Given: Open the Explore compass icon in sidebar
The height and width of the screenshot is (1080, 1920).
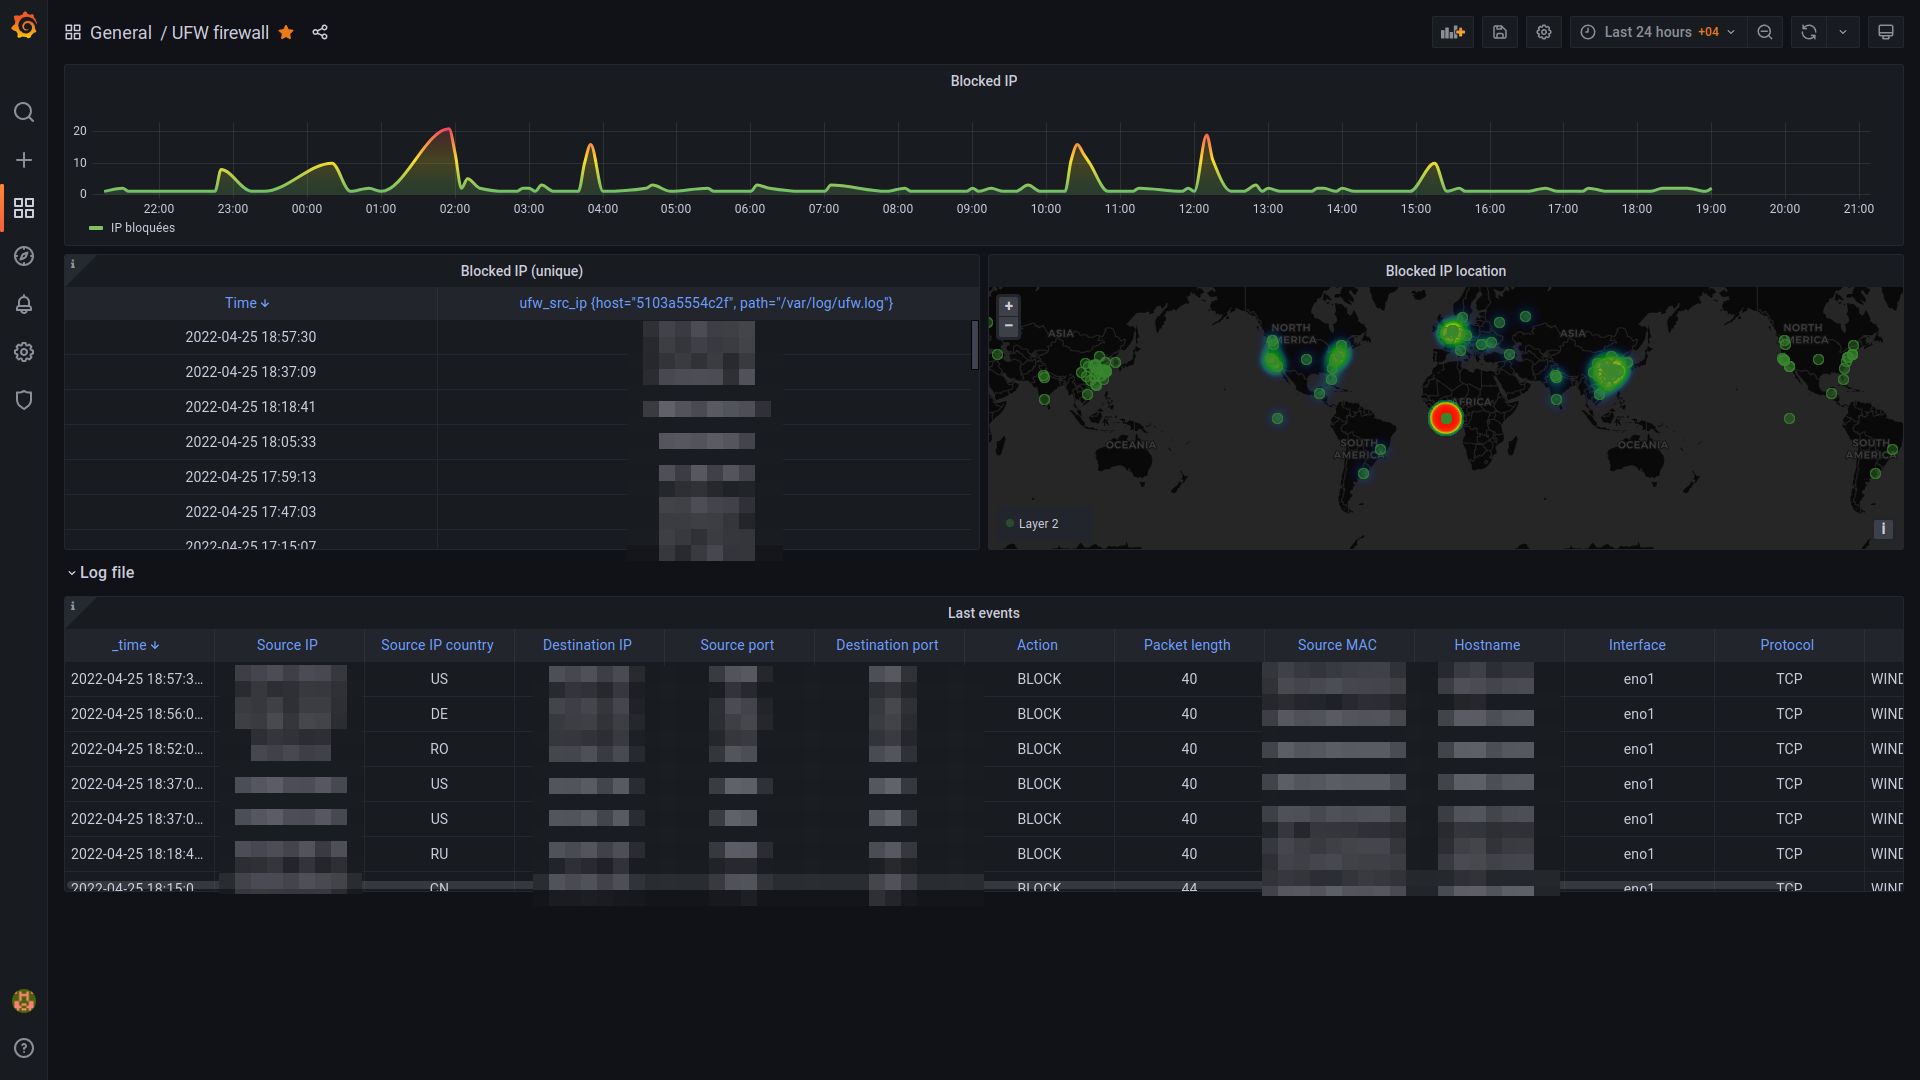Looking at the screenshot, I should tap(24, 256).
